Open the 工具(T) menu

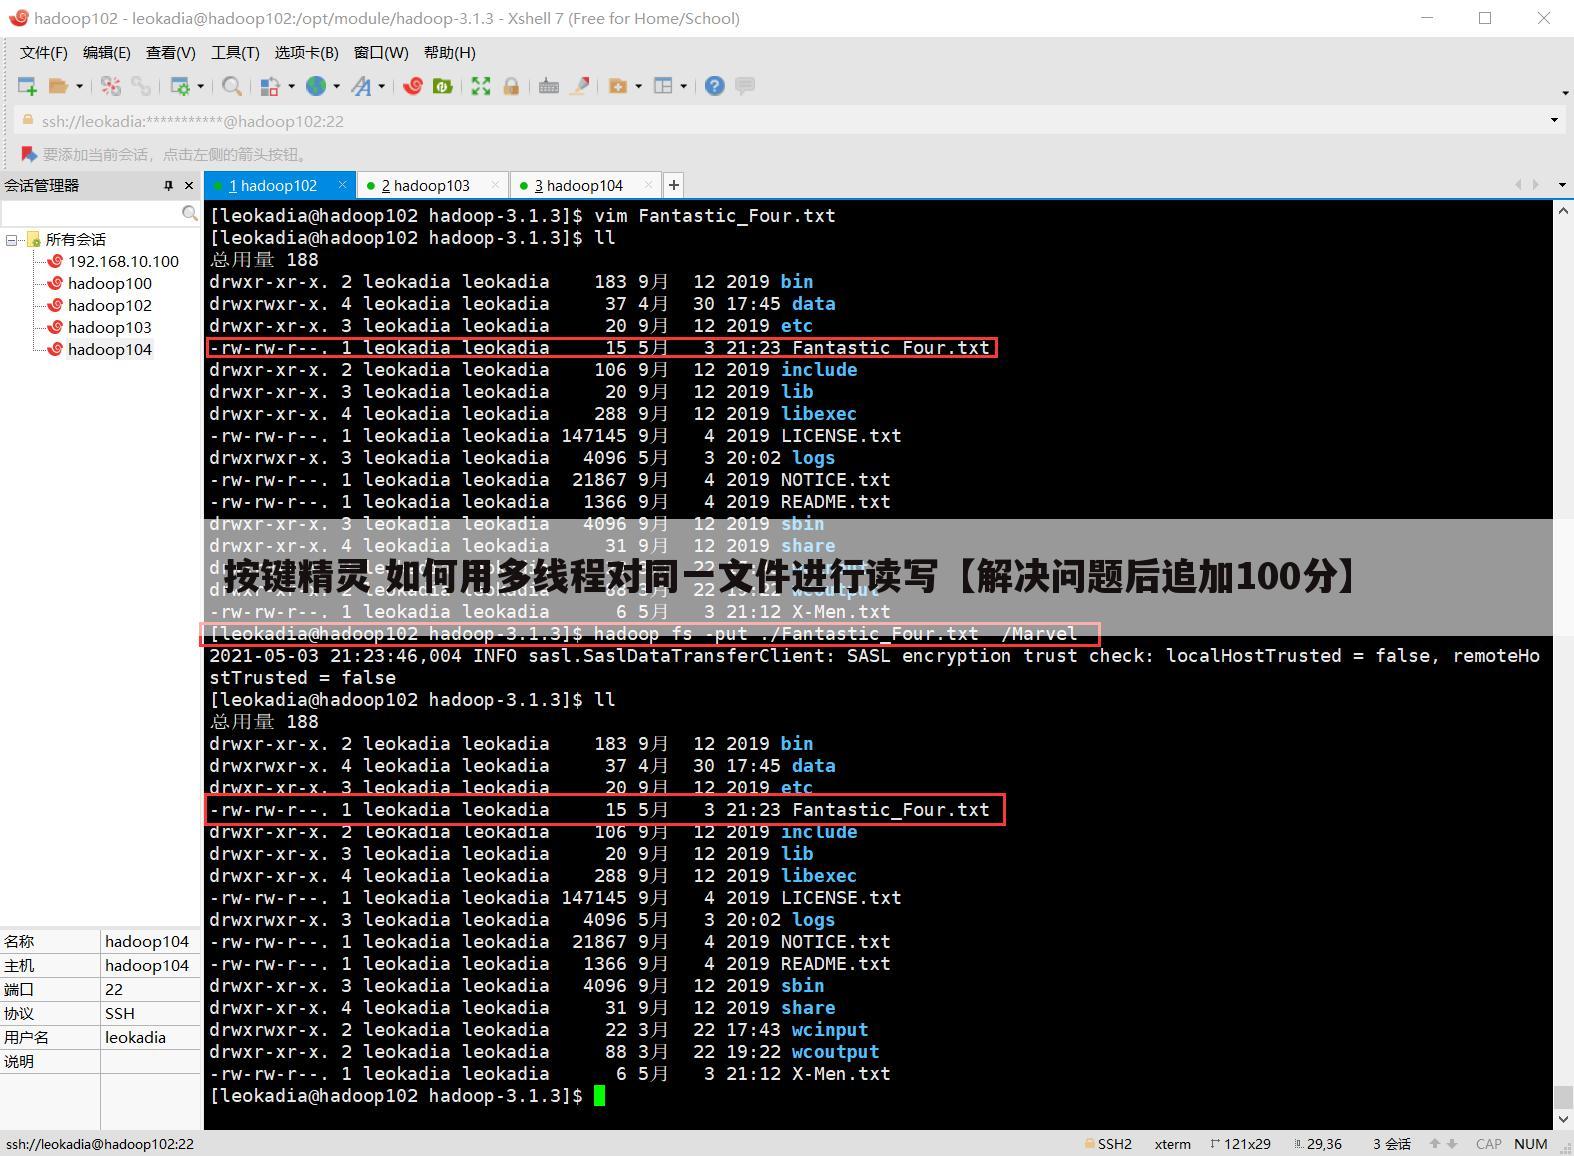[x=235, y=52]
